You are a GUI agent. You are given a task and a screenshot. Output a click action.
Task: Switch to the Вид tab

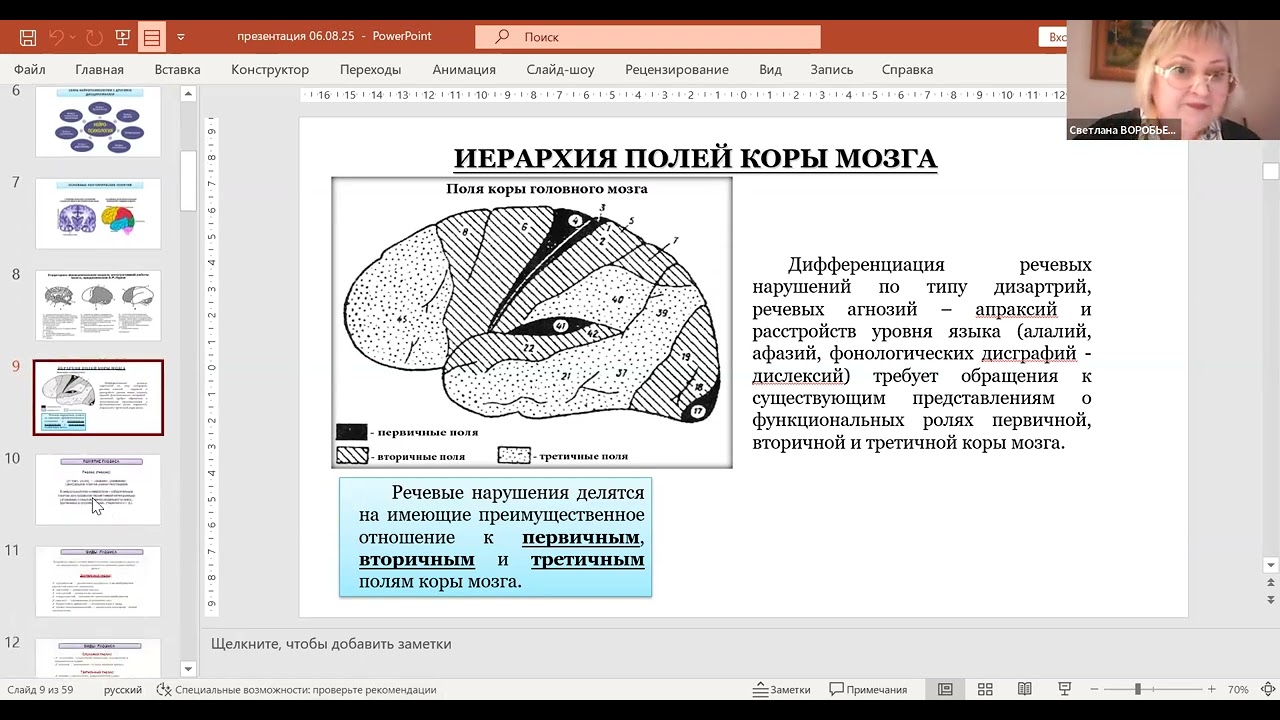coord(770,70)
